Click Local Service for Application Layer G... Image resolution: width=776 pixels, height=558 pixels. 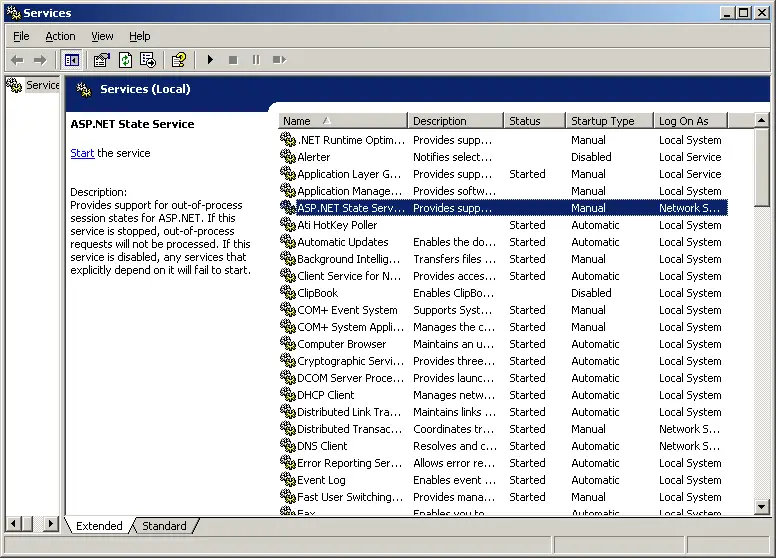690,174
